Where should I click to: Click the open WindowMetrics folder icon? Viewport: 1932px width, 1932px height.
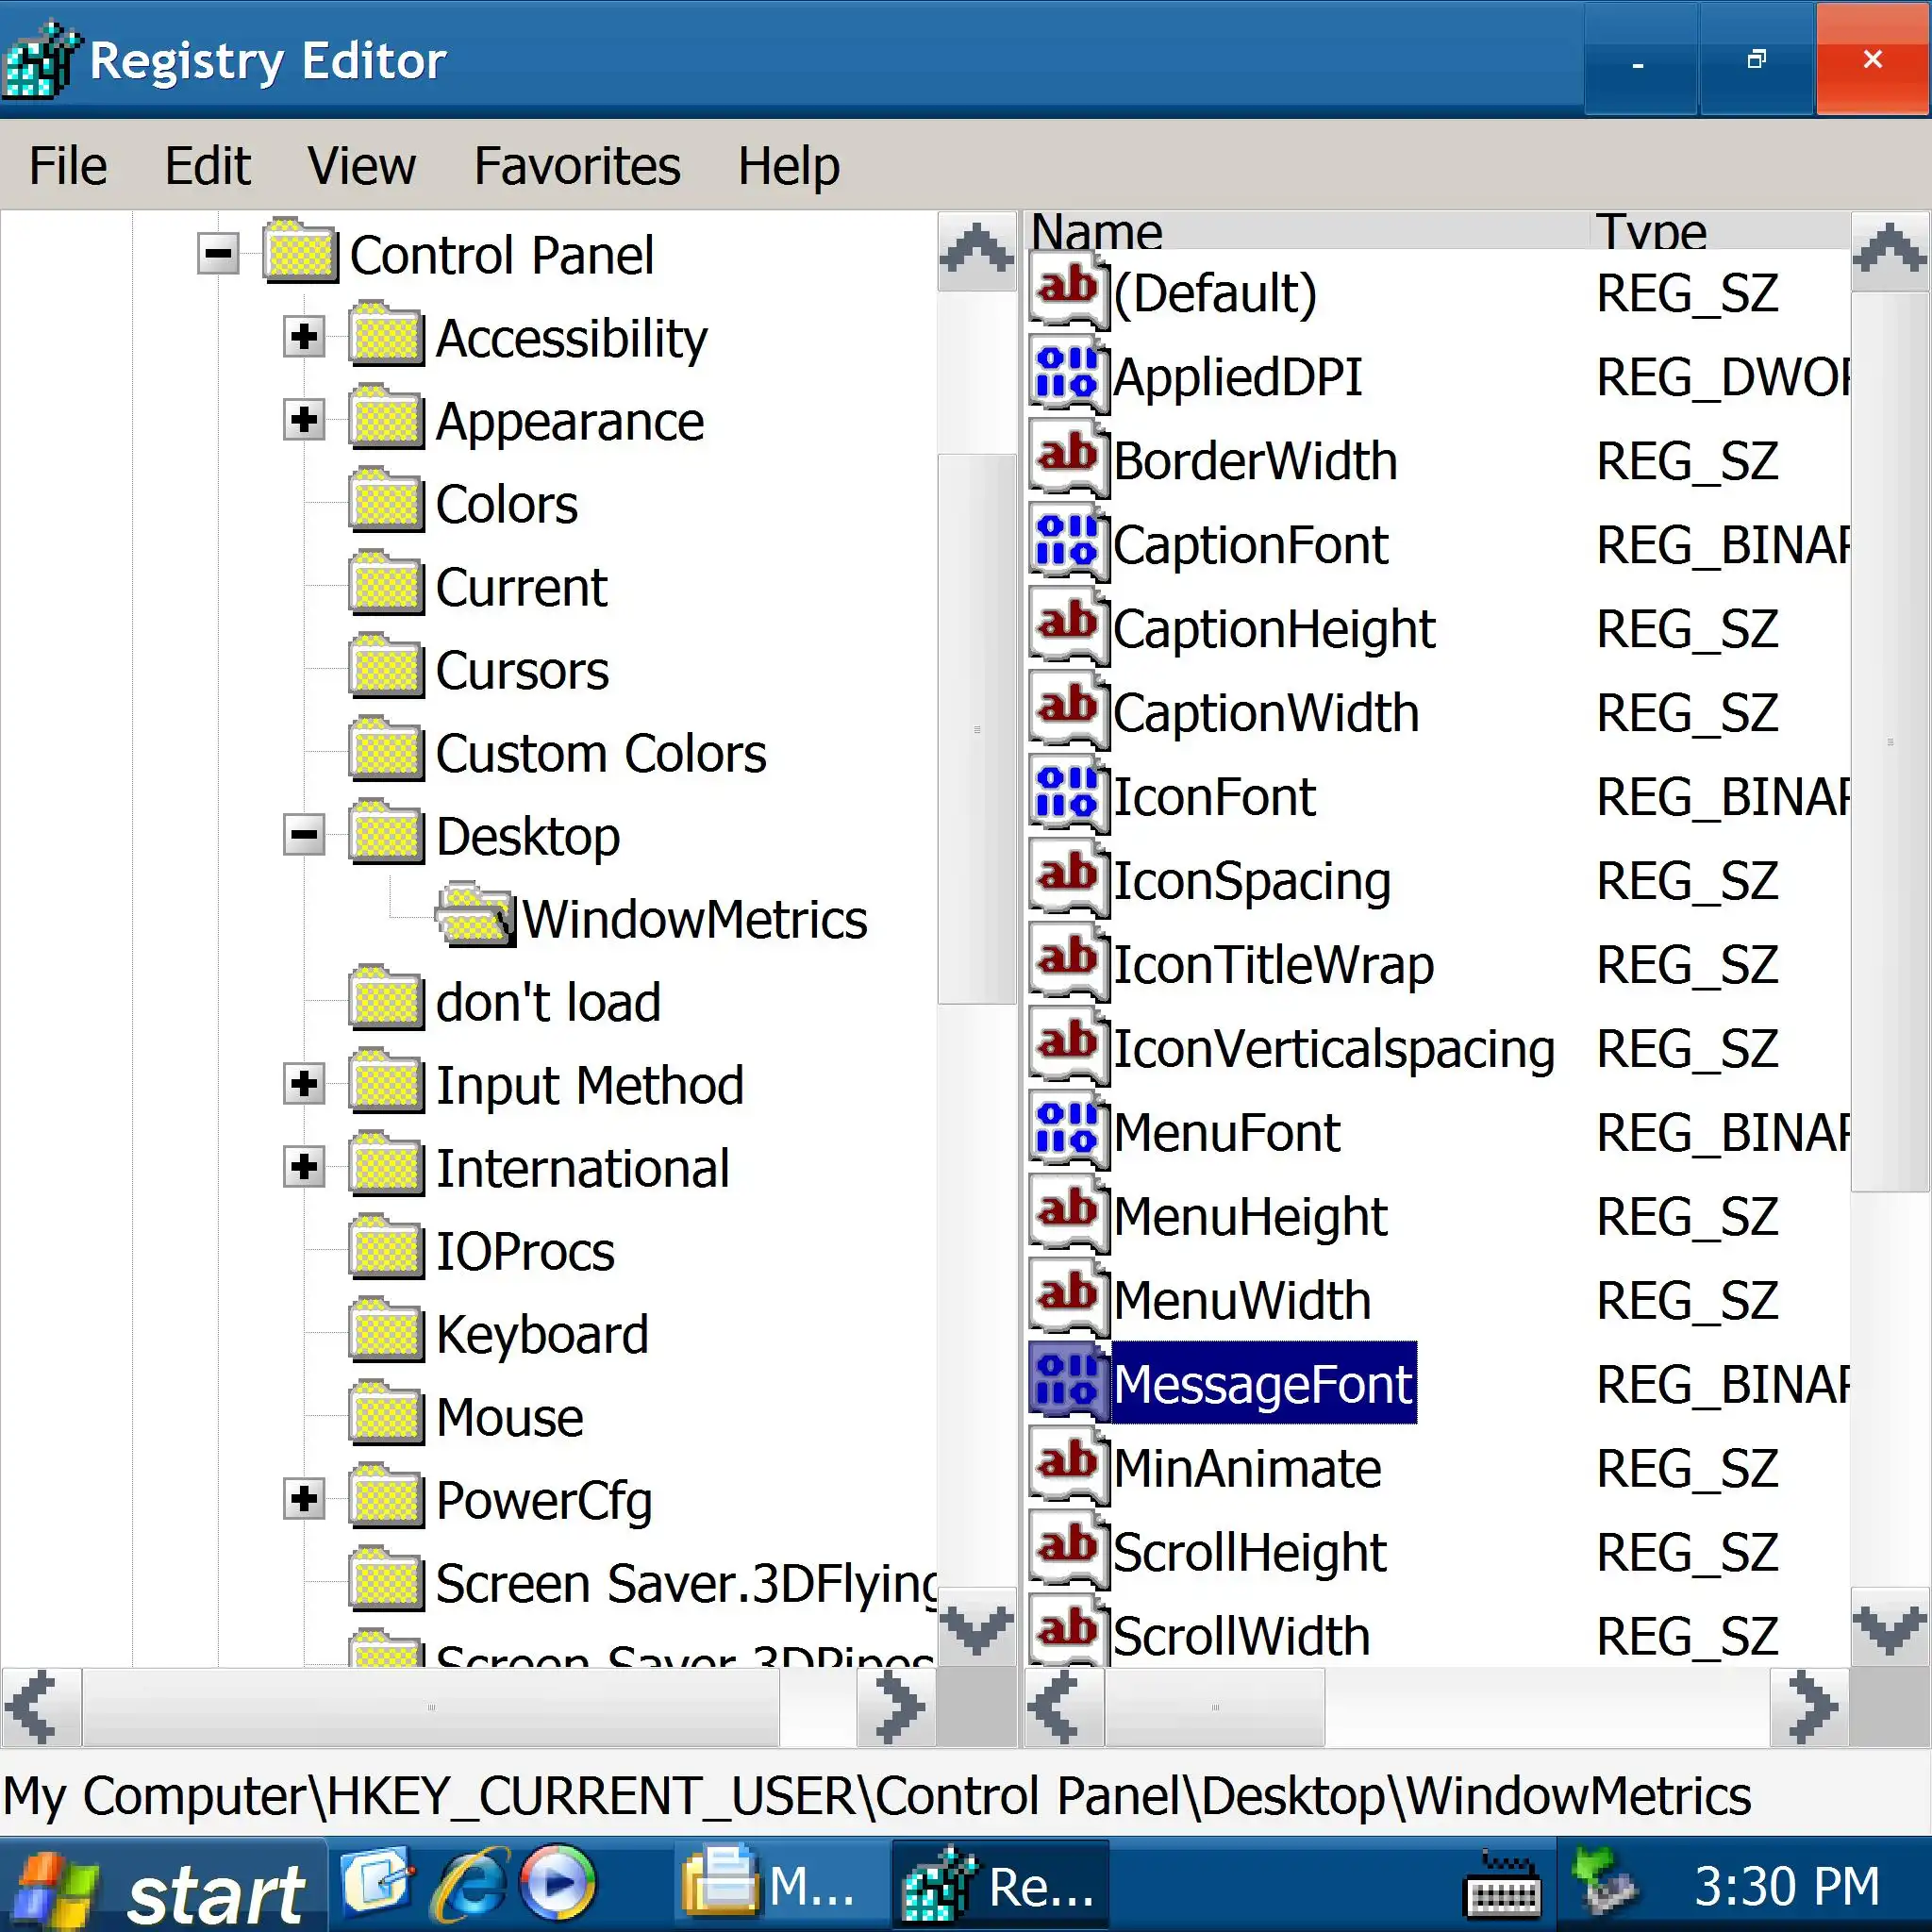(x=474, y=916)
